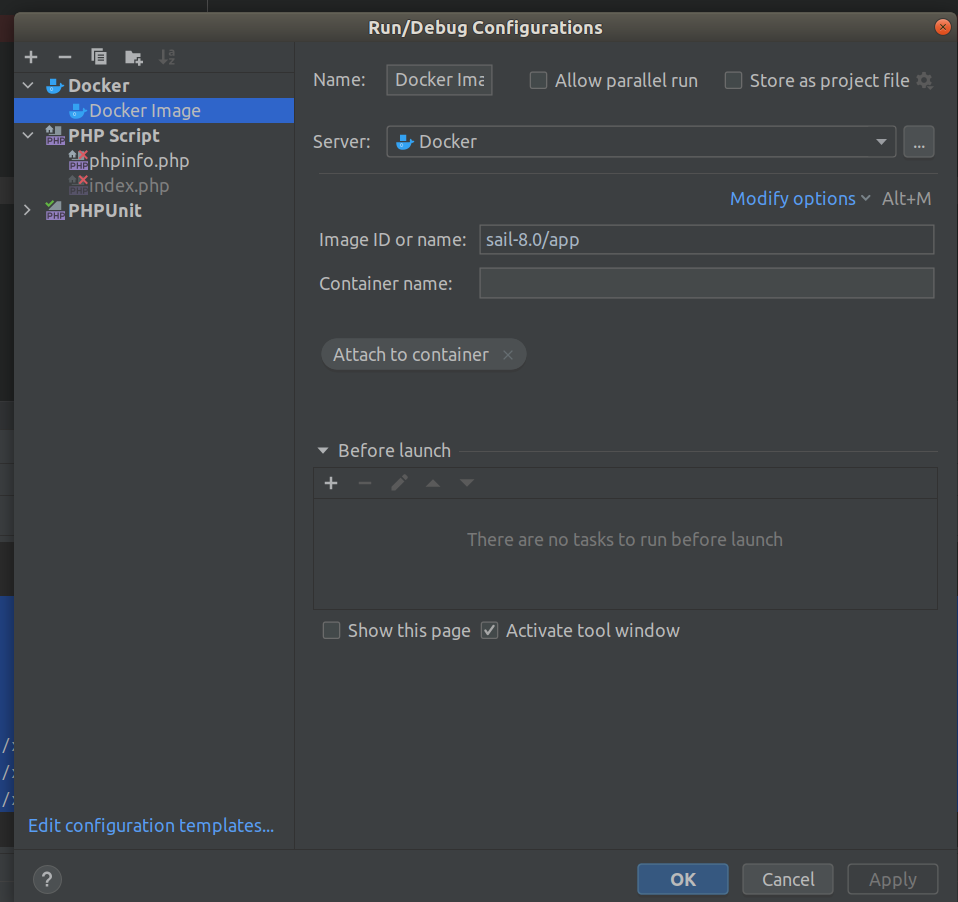The height and width of the screenshot is (902, 958).
Task: Add a Before launch task with plus icon
Action: pos(331,484)
